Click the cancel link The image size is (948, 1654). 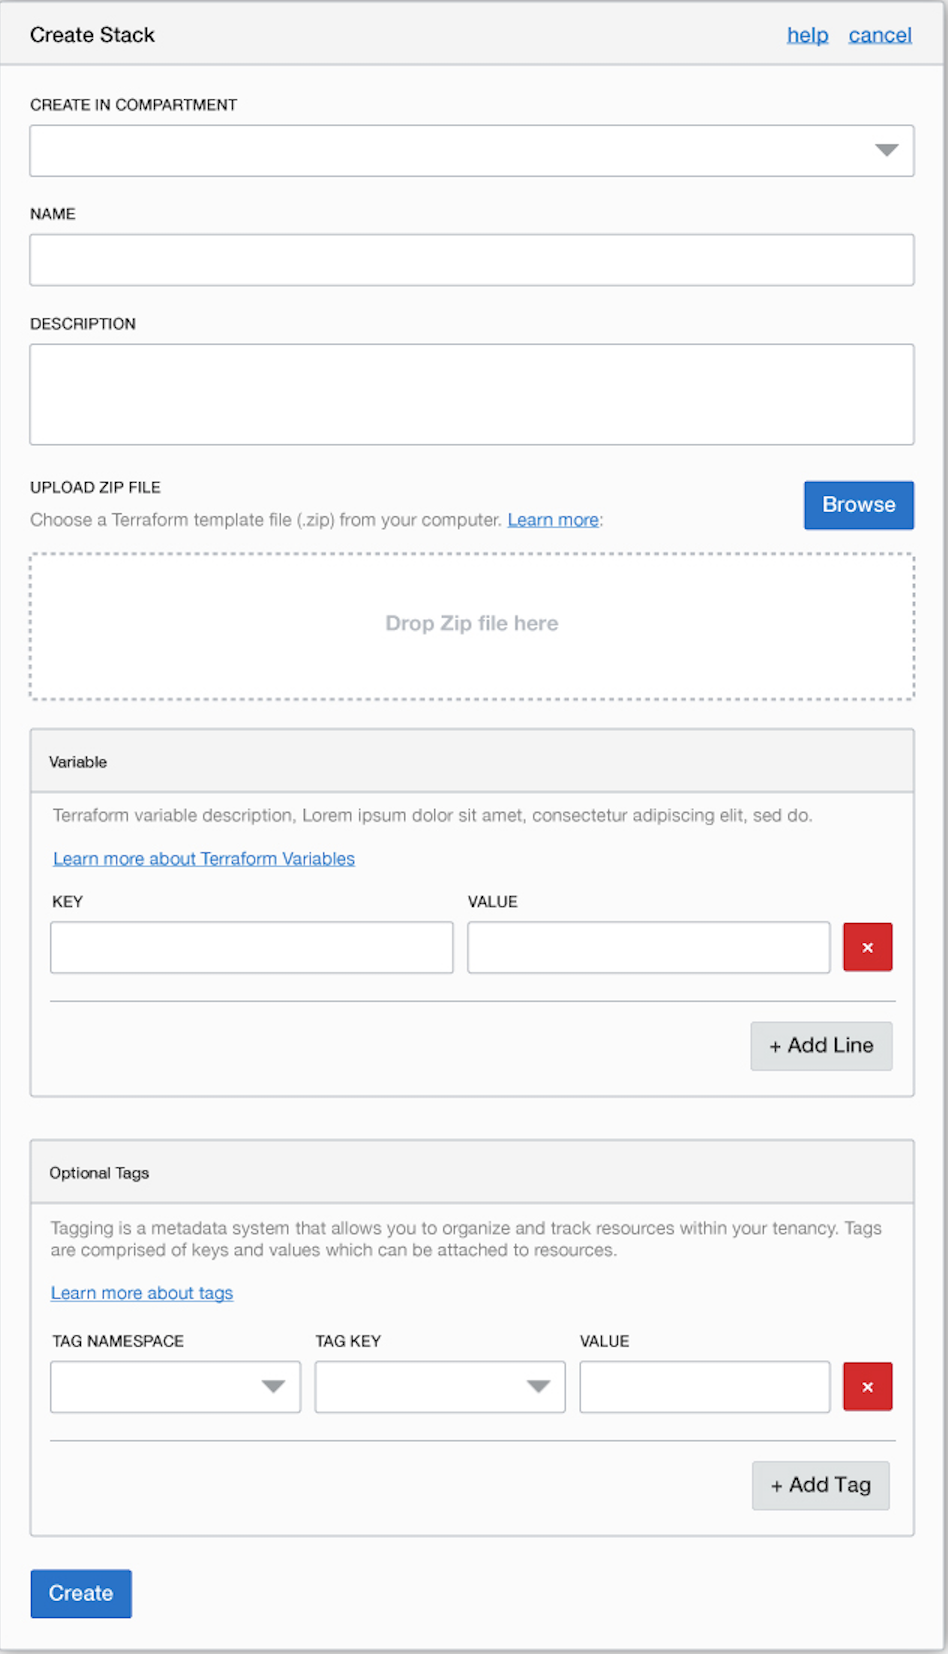pyautogui.click(x=880, y=35)
